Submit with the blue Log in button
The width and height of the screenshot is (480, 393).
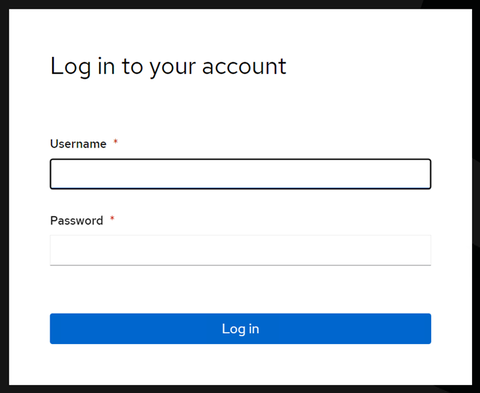click(240, 329)
